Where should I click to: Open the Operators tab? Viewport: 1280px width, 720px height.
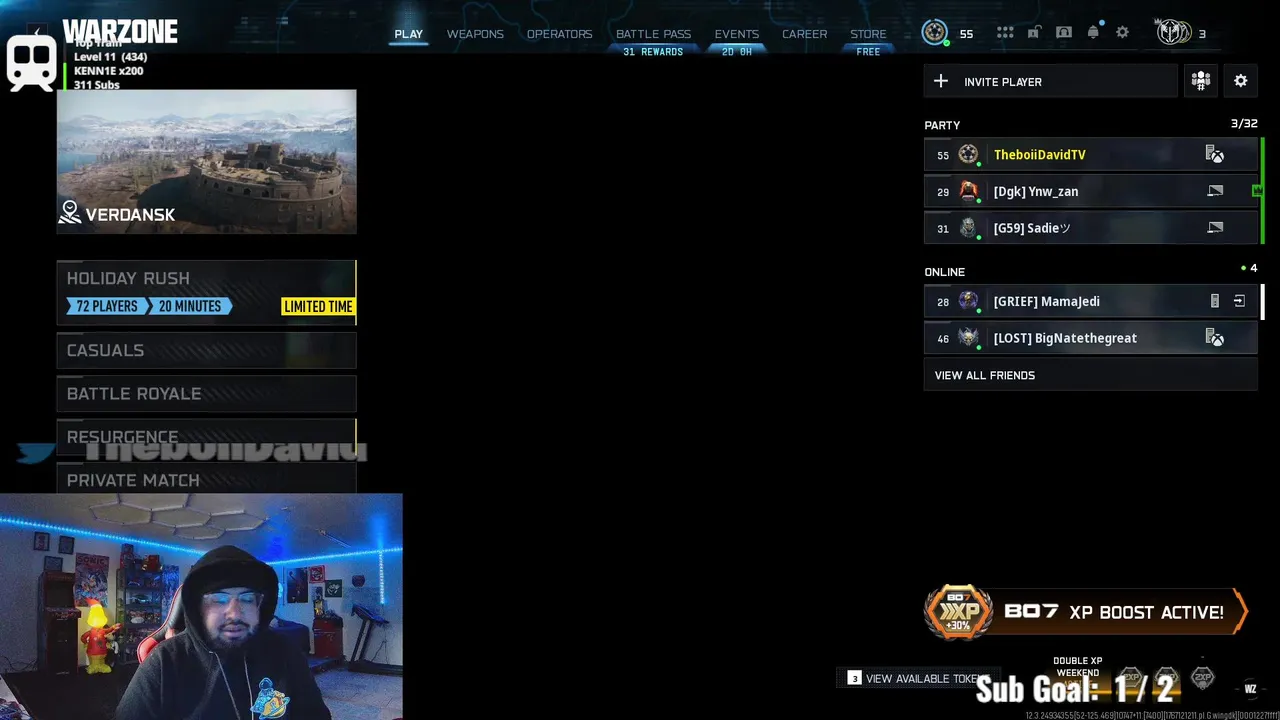pos(559,34)
